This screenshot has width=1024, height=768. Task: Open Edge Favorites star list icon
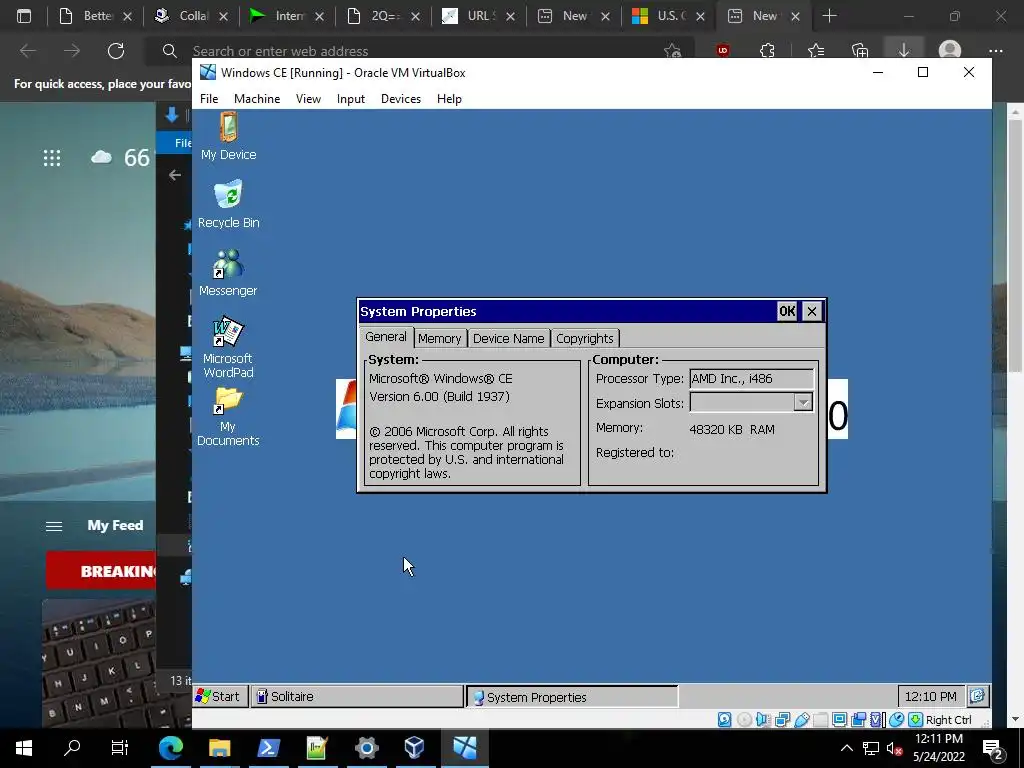tap(816, 51)
